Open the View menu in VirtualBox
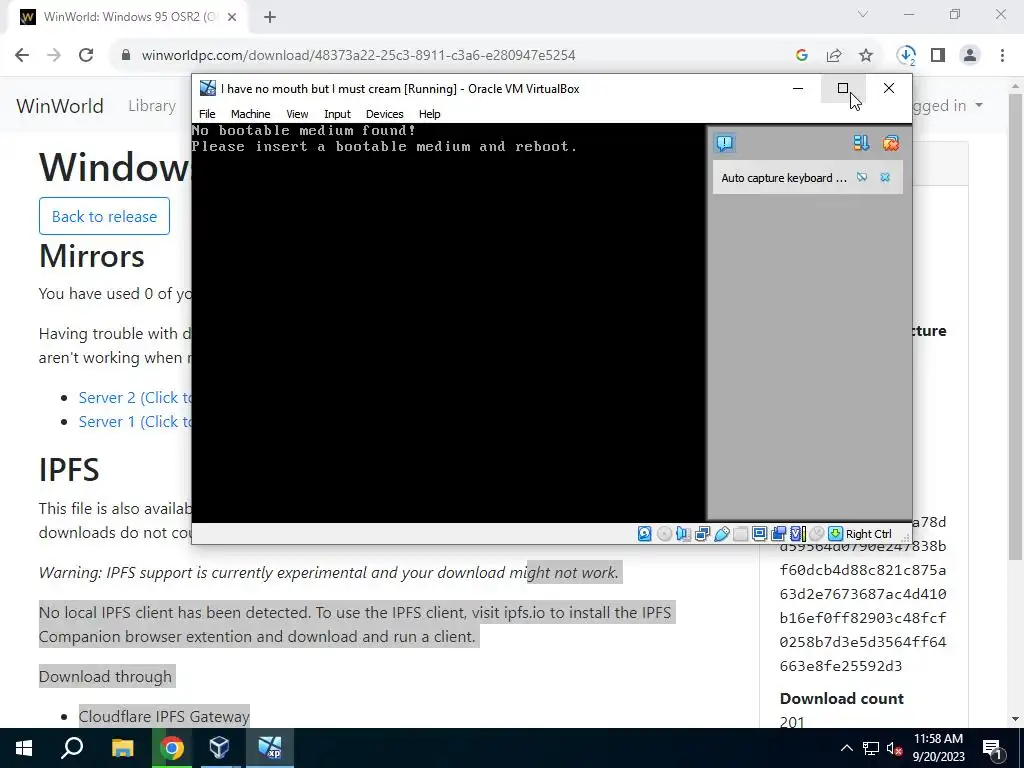The height and width of the screenshot is (768, 1024). pos(297,114)
